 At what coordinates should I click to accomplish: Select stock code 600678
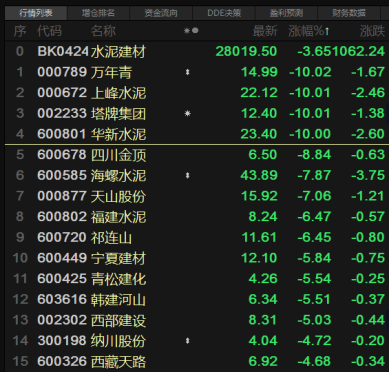62,155
